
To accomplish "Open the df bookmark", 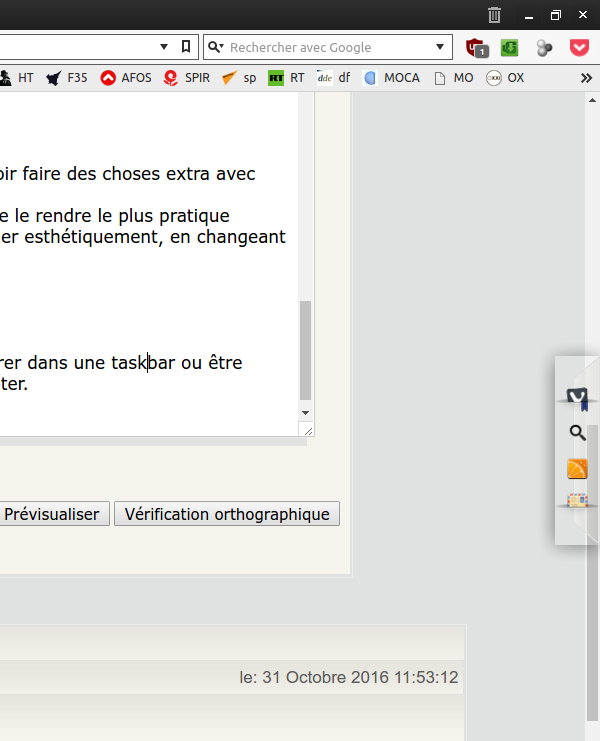I will coord(334,78).
